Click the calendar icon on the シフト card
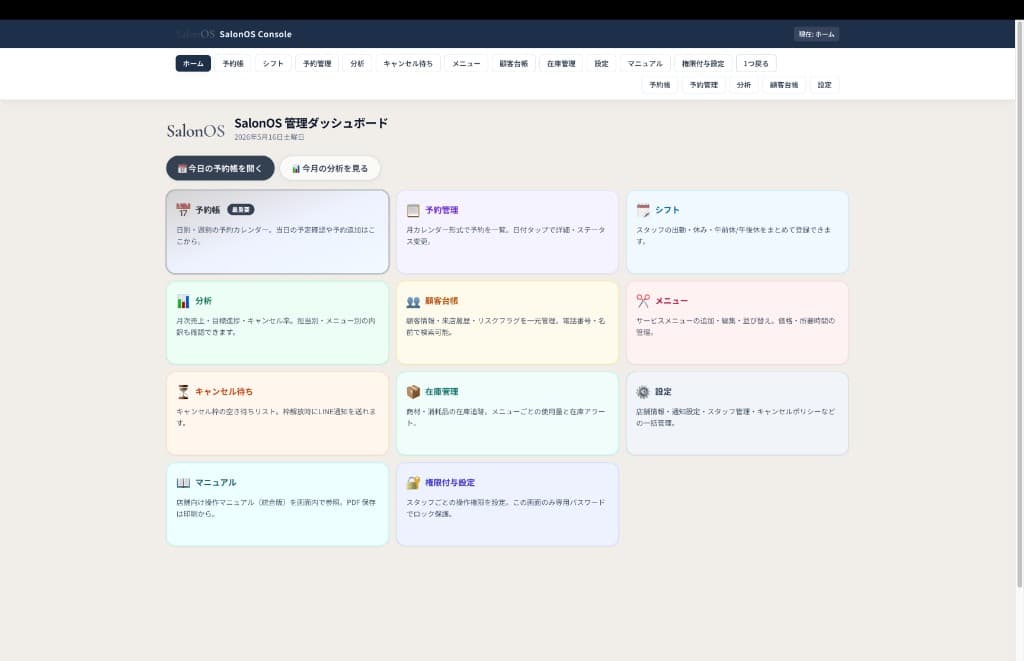Screen dimensions: 1024x661 (643, 210)
